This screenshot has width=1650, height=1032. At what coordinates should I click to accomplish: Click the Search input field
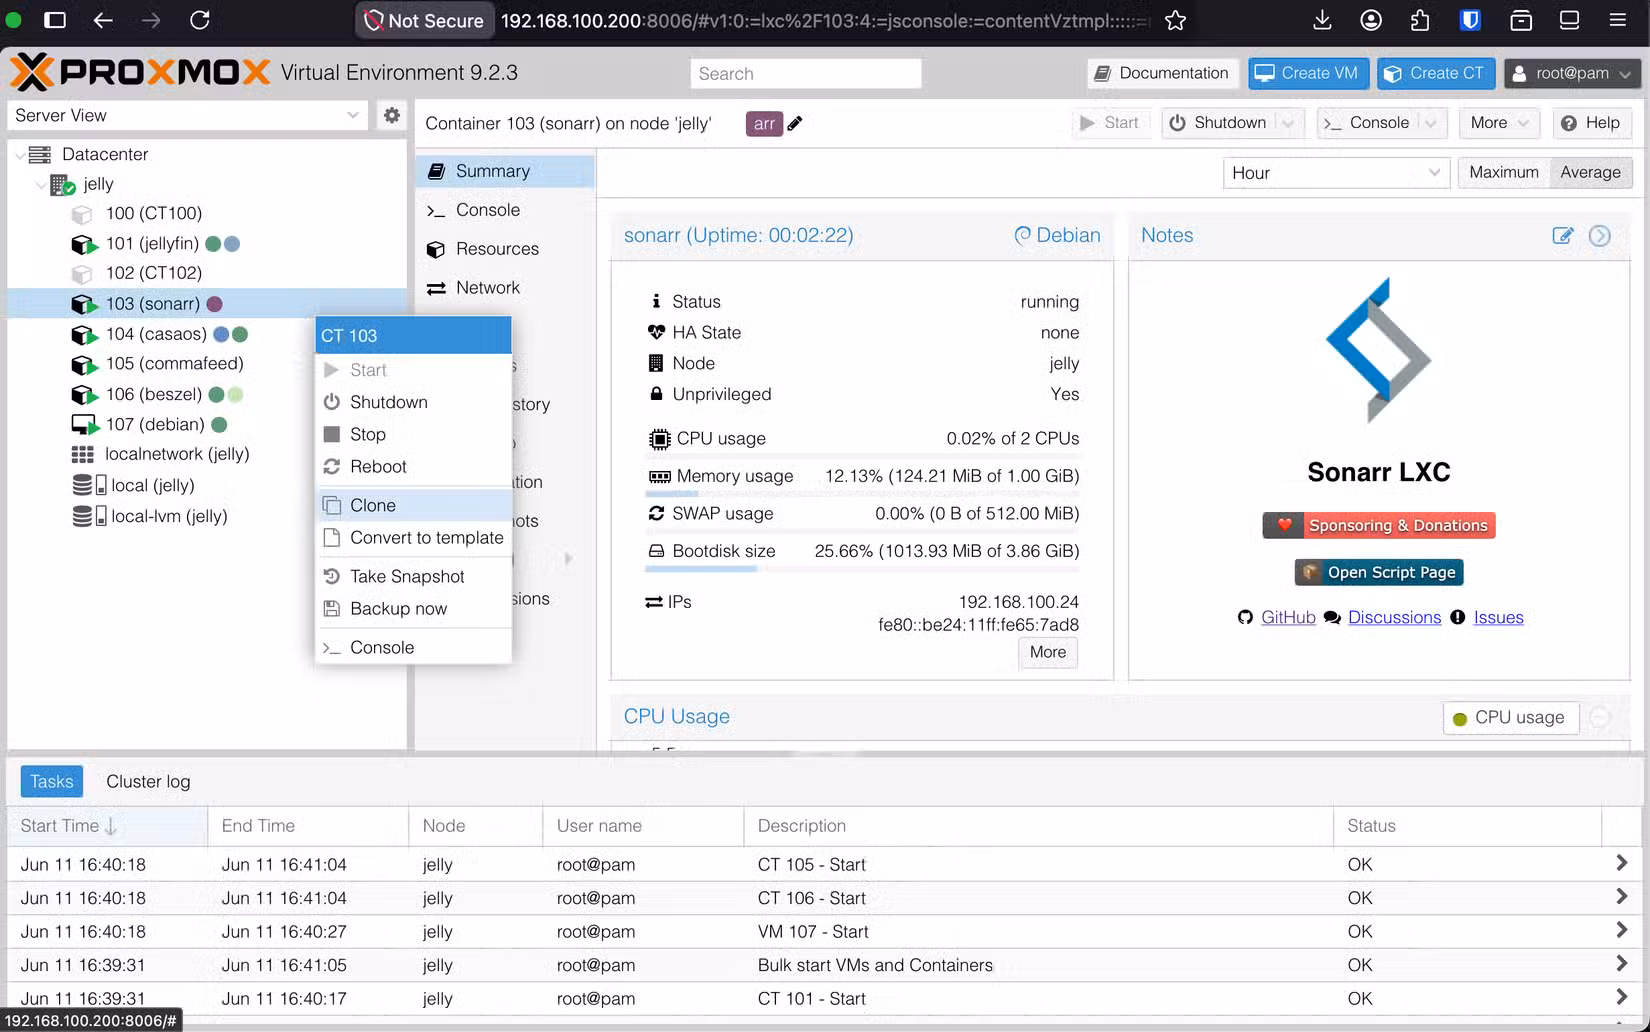point(805,73)
